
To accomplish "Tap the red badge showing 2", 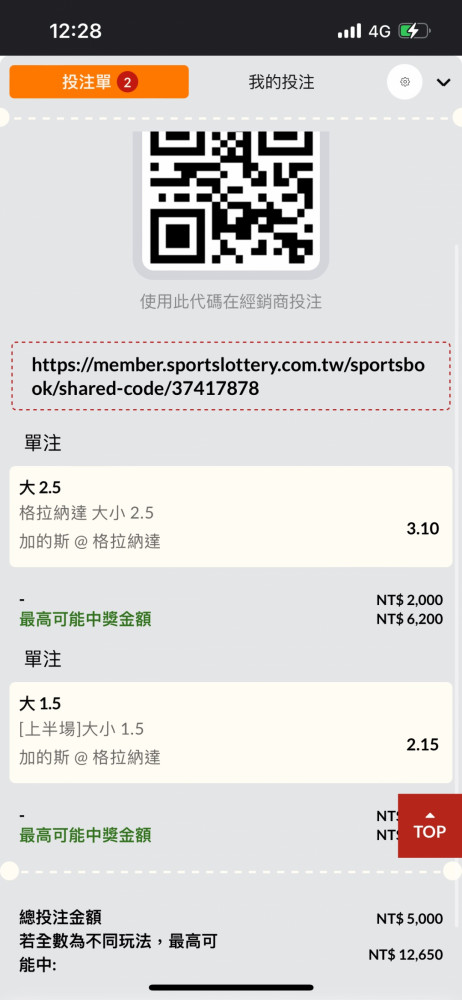I will pyautogui.click(x=127, y=82).
